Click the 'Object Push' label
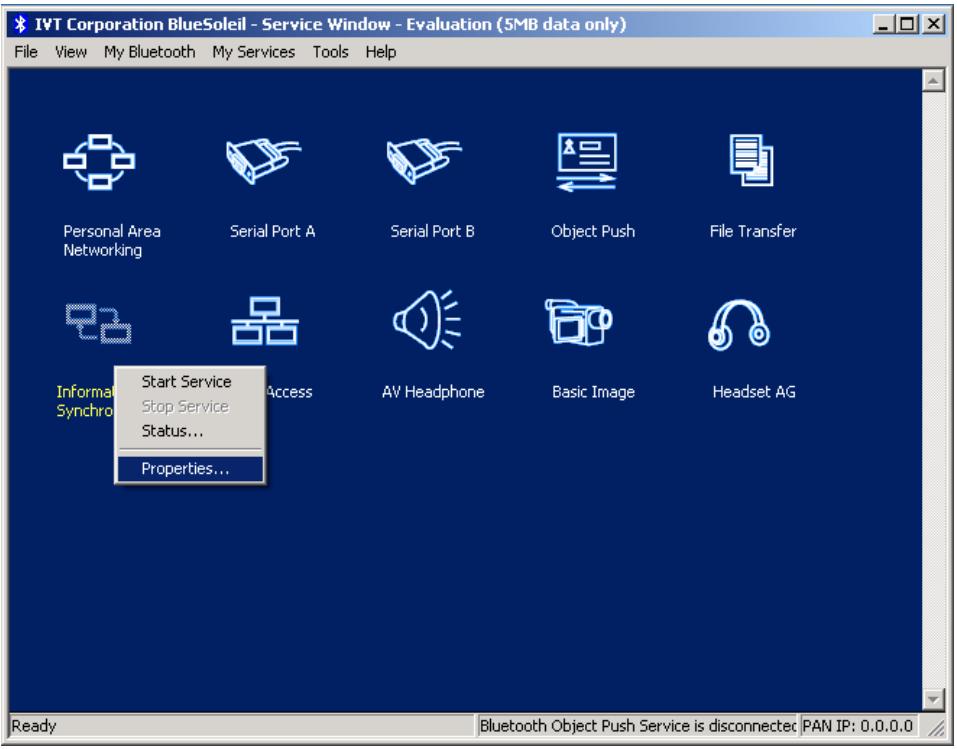957x749 pixels. tap(593, 231)
